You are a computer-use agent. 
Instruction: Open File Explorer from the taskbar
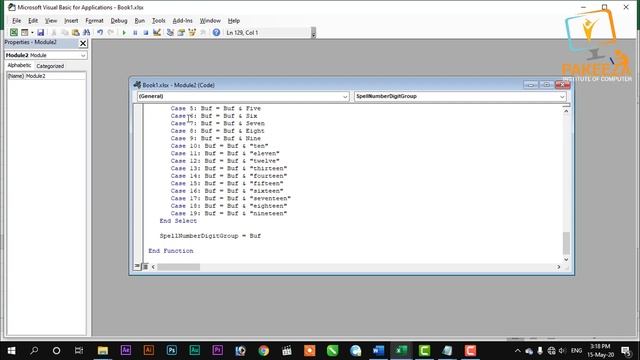point(103,351)
